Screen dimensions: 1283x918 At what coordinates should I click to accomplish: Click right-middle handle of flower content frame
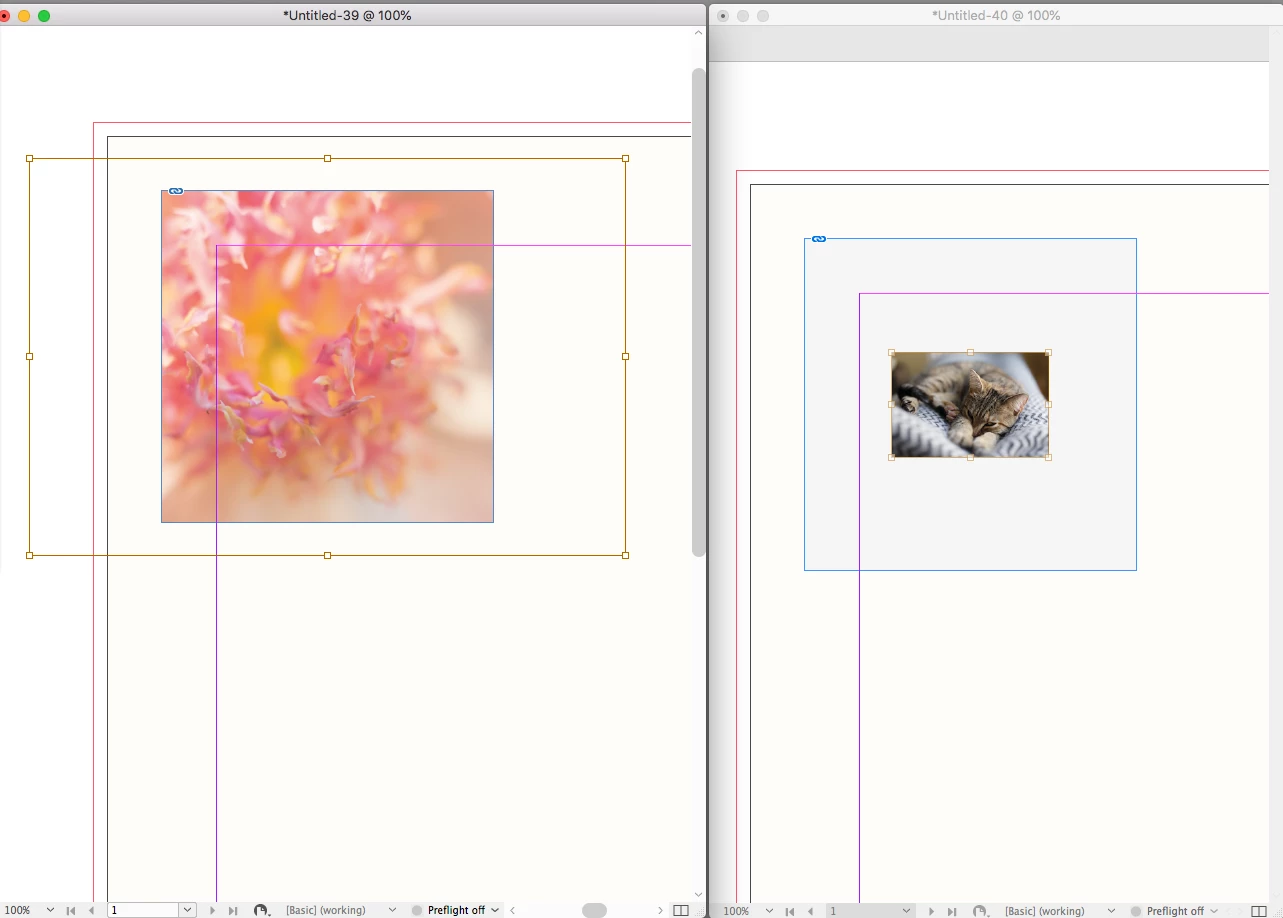click(626, 356)
